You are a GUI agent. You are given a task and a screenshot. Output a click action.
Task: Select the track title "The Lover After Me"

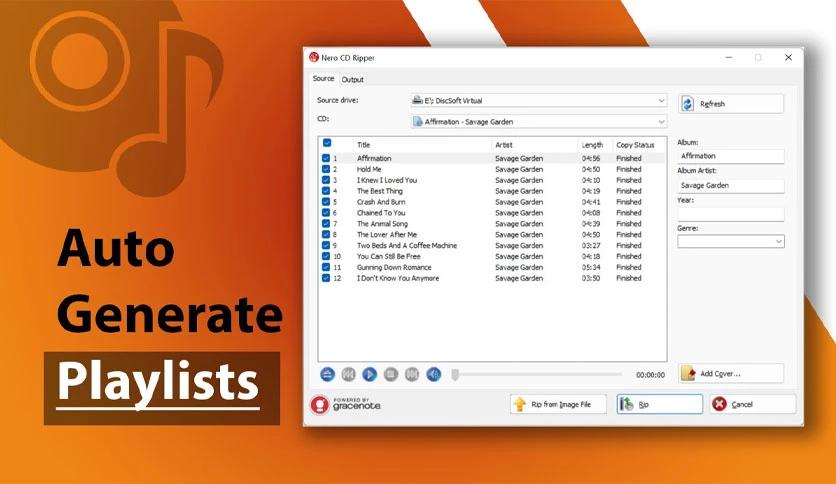(387, 235)
